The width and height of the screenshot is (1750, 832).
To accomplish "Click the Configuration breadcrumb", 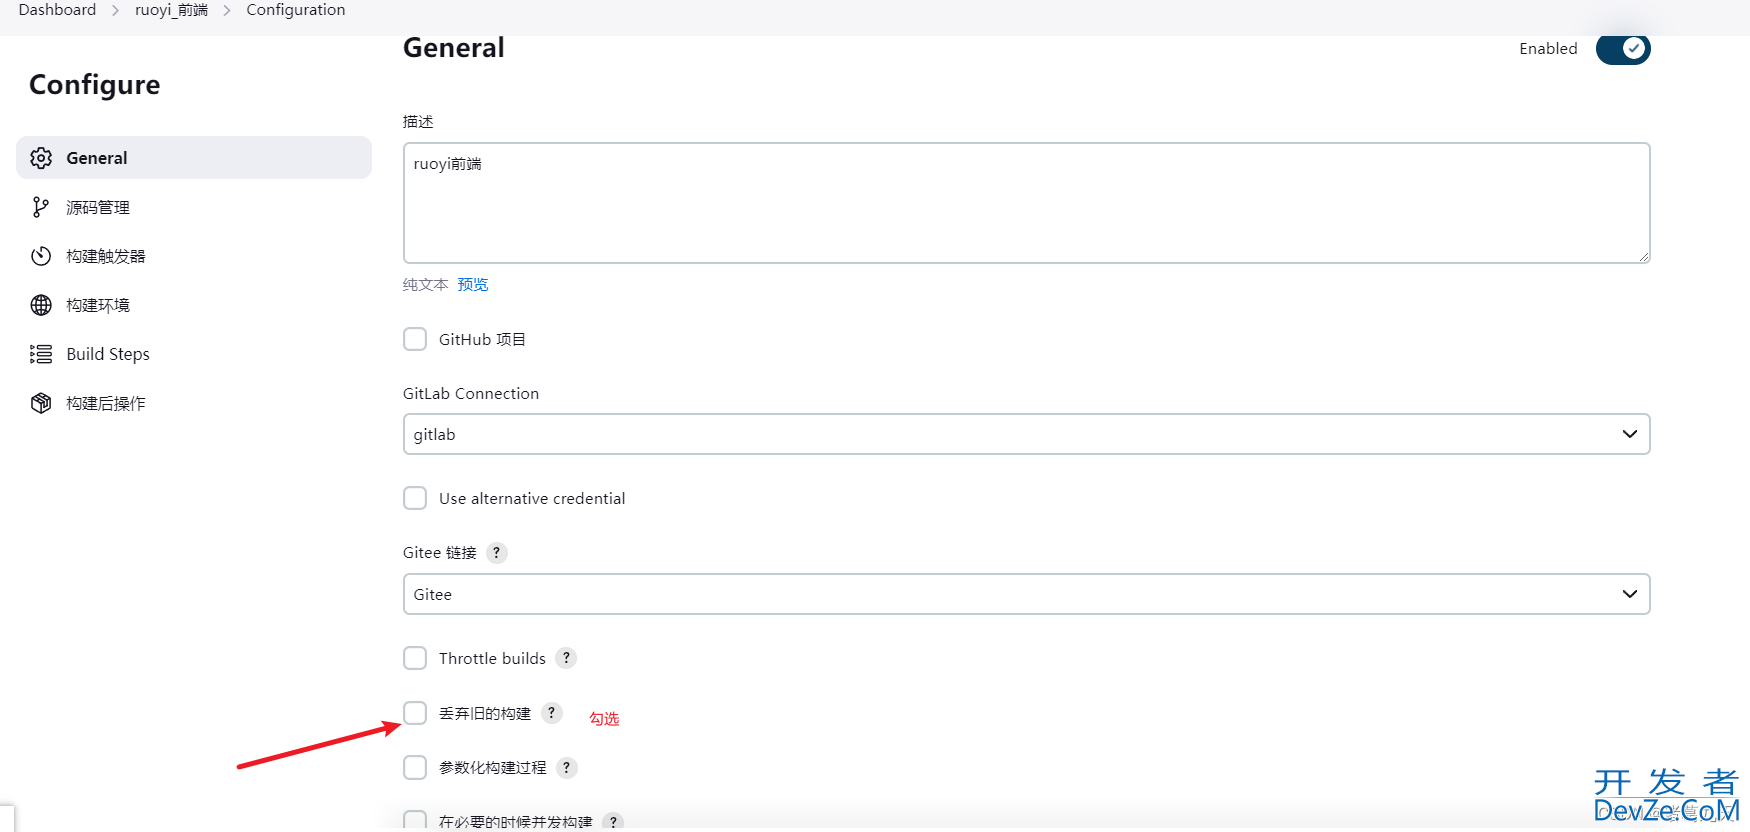I will pos(296,10).
